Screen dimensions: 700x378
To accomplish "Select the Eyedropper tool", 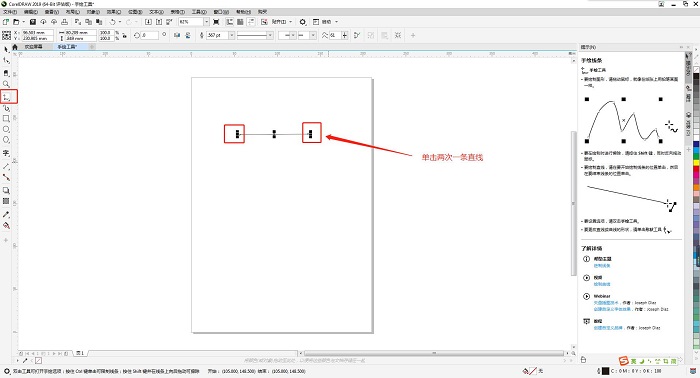I will 6,215.
